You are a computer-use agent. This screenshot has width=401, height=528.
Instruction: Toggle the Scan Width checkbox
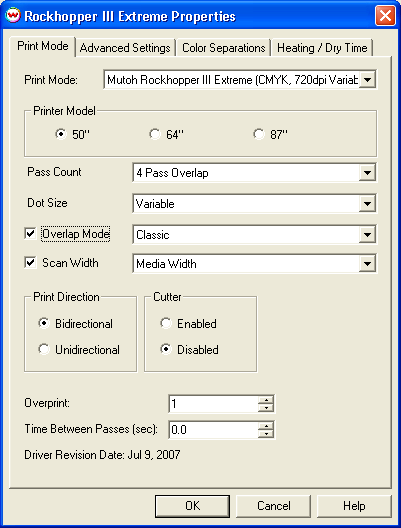(x=30, y=263)
